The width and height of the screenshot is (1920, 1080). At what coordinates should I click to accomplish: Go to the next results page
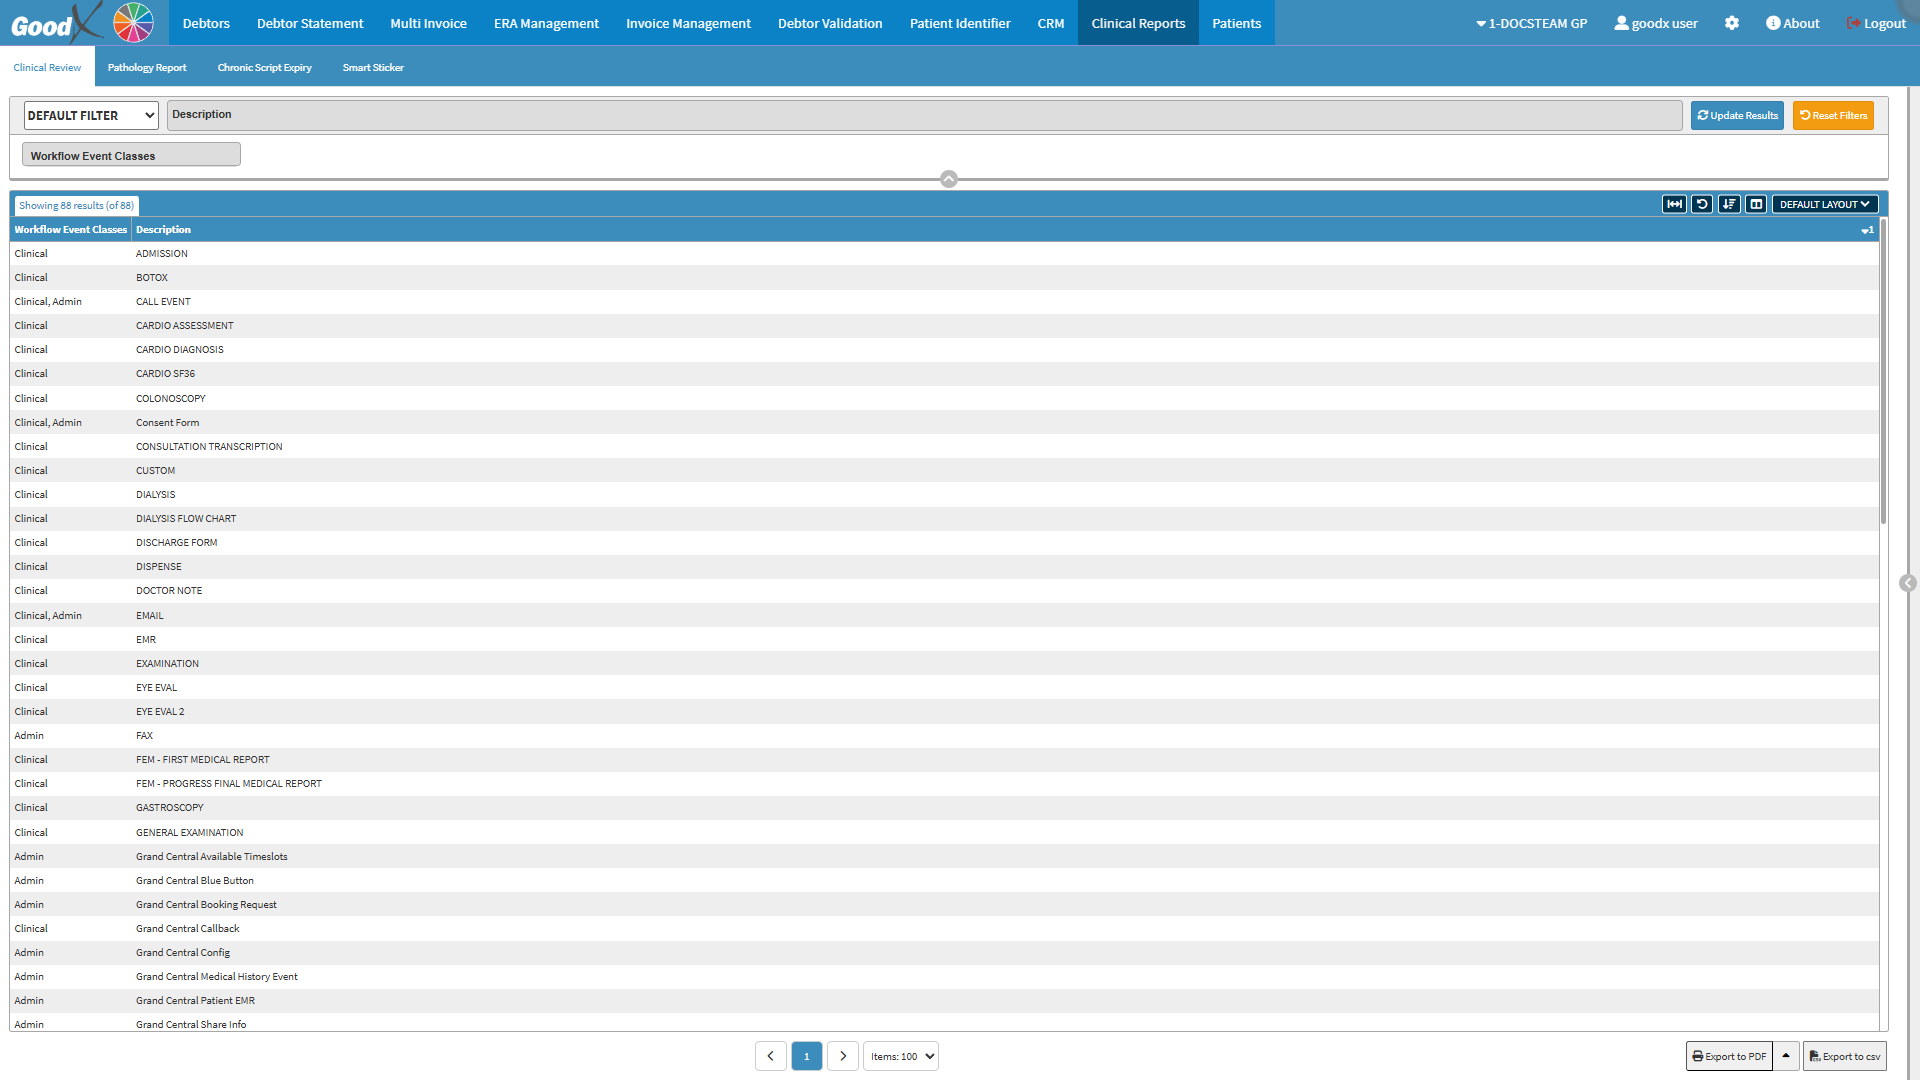click(x=843, y=1056)
